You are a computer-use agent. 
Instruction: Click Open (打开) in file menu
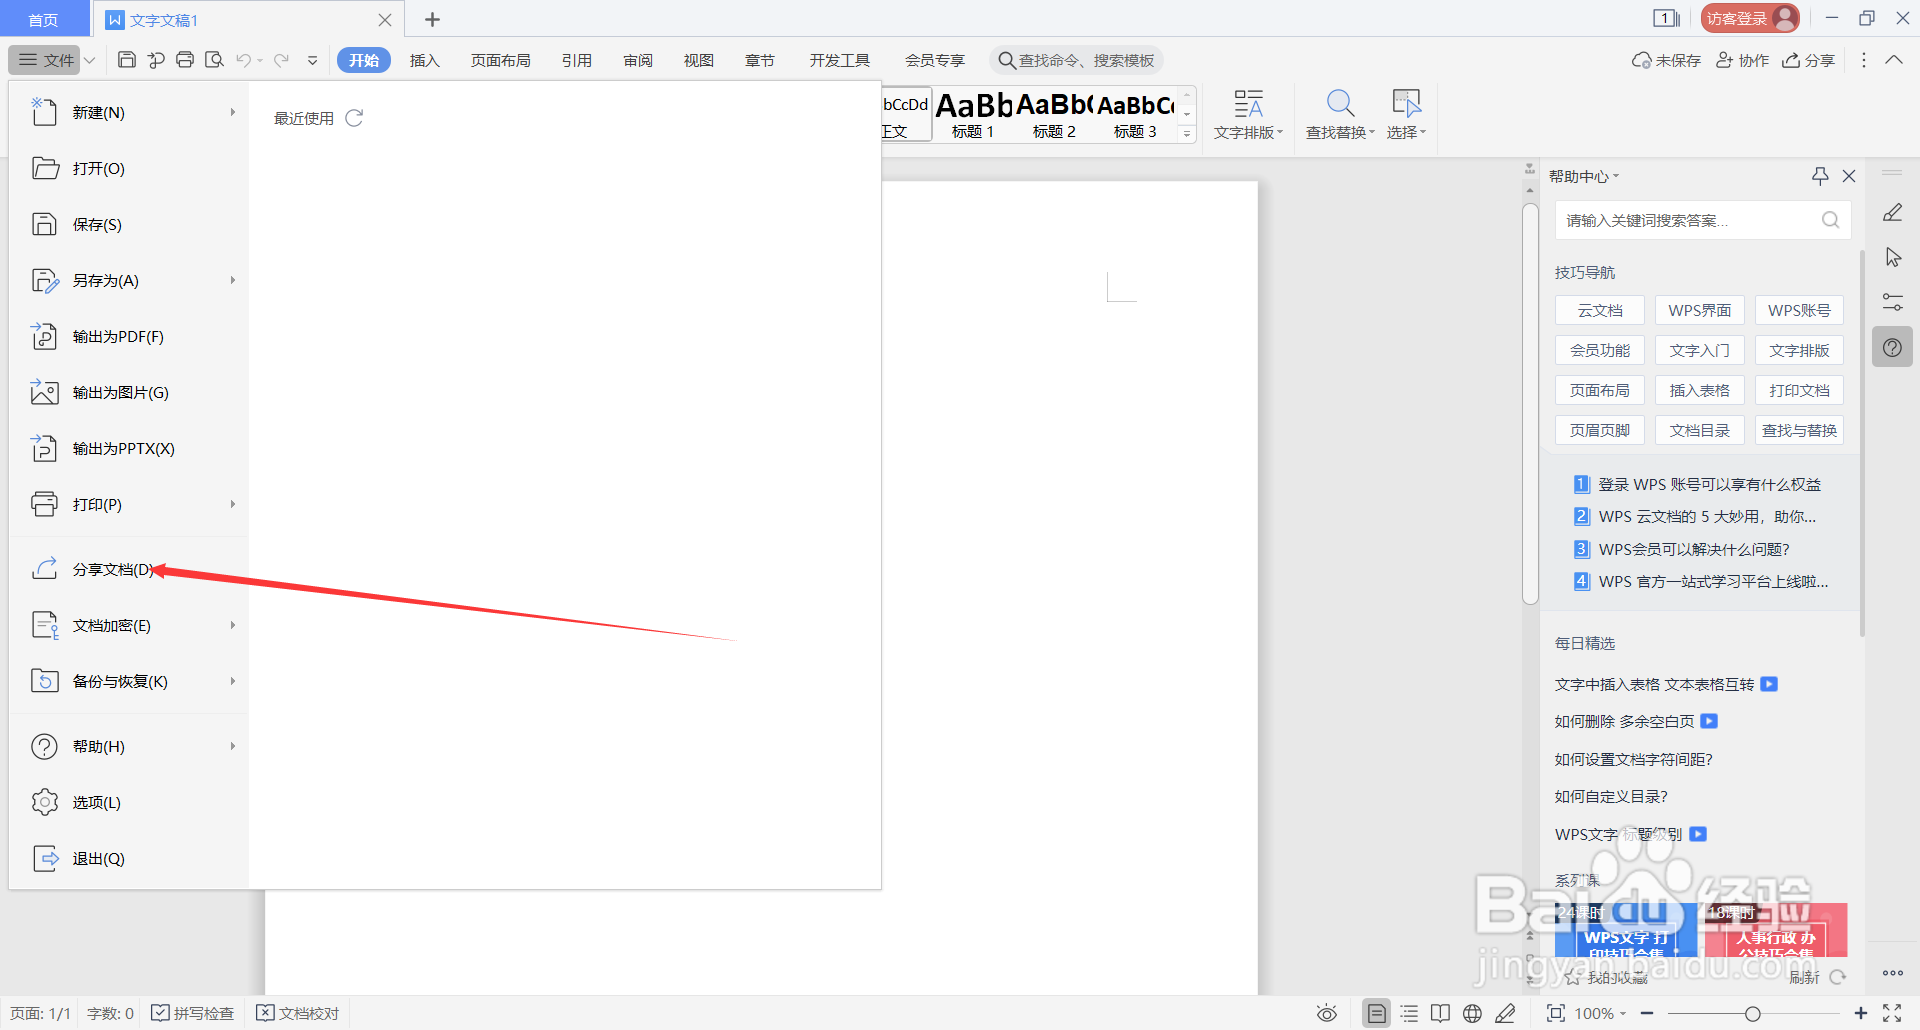128,168
